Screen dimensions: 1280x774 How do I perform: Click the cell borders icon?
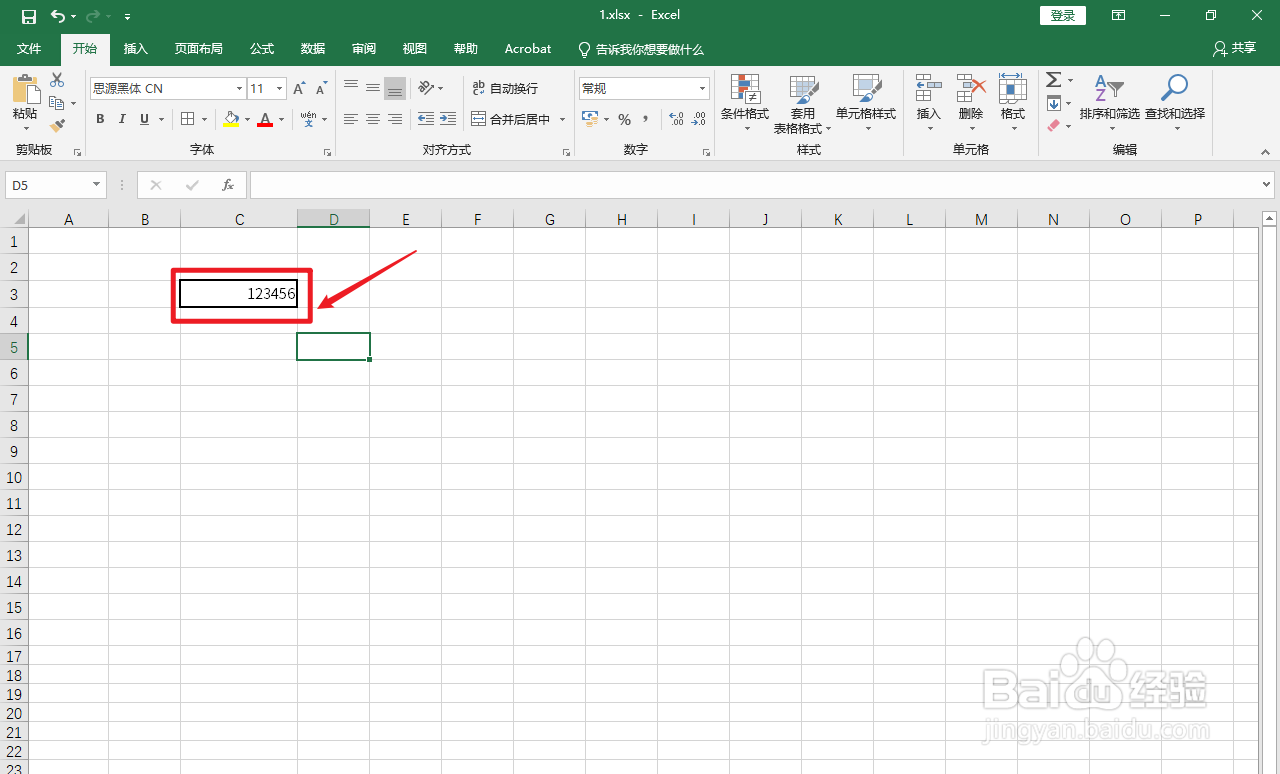pos(187,119)
